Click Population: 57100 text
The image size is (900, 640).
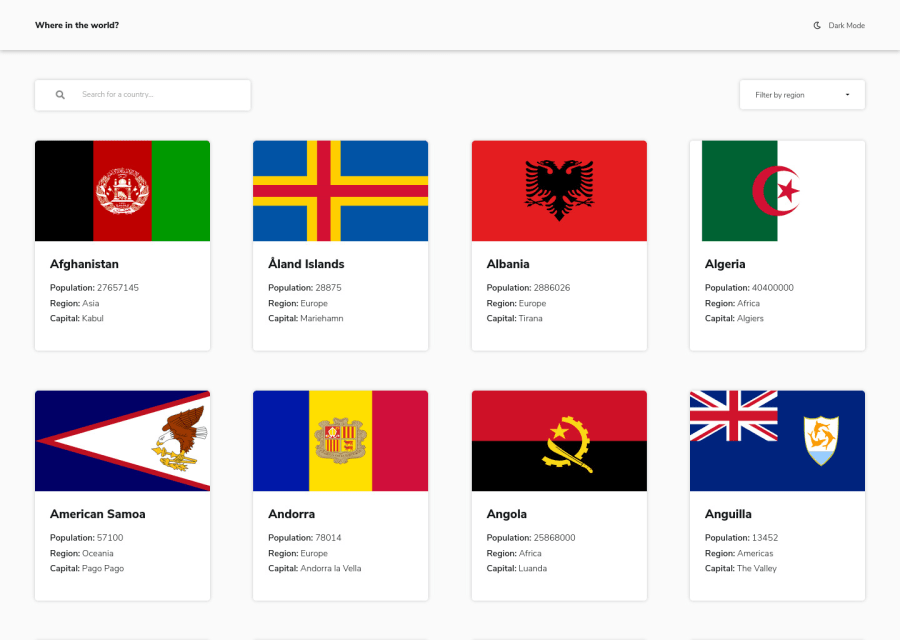(87, 538)
